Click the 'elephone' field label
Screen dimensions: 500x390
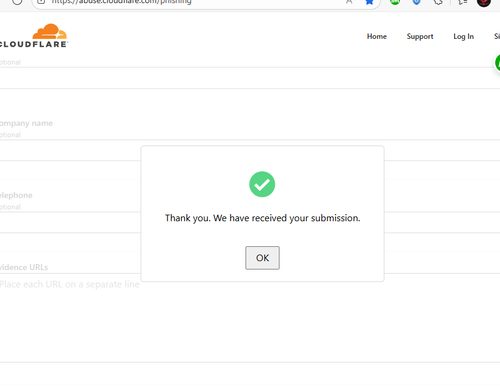click(16, 195)
